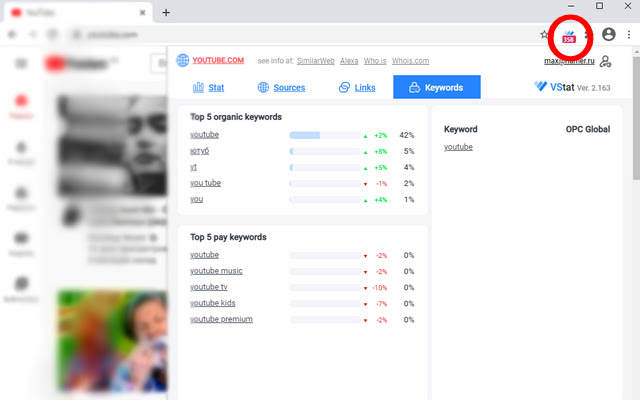Open the colorful second video thumbnail
The height and width of the screenshot is (400, 640).
click(x=113, y=340)
